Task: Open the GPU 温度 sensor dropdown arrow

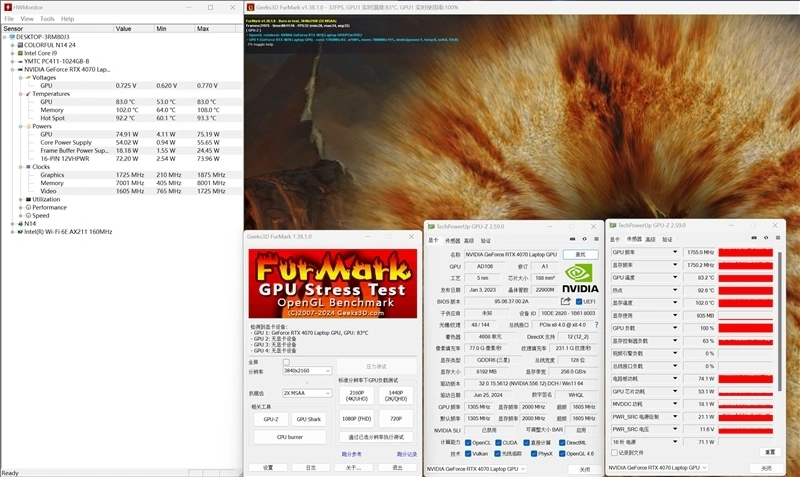Action: pyautogui.click(x=674, y=278)
